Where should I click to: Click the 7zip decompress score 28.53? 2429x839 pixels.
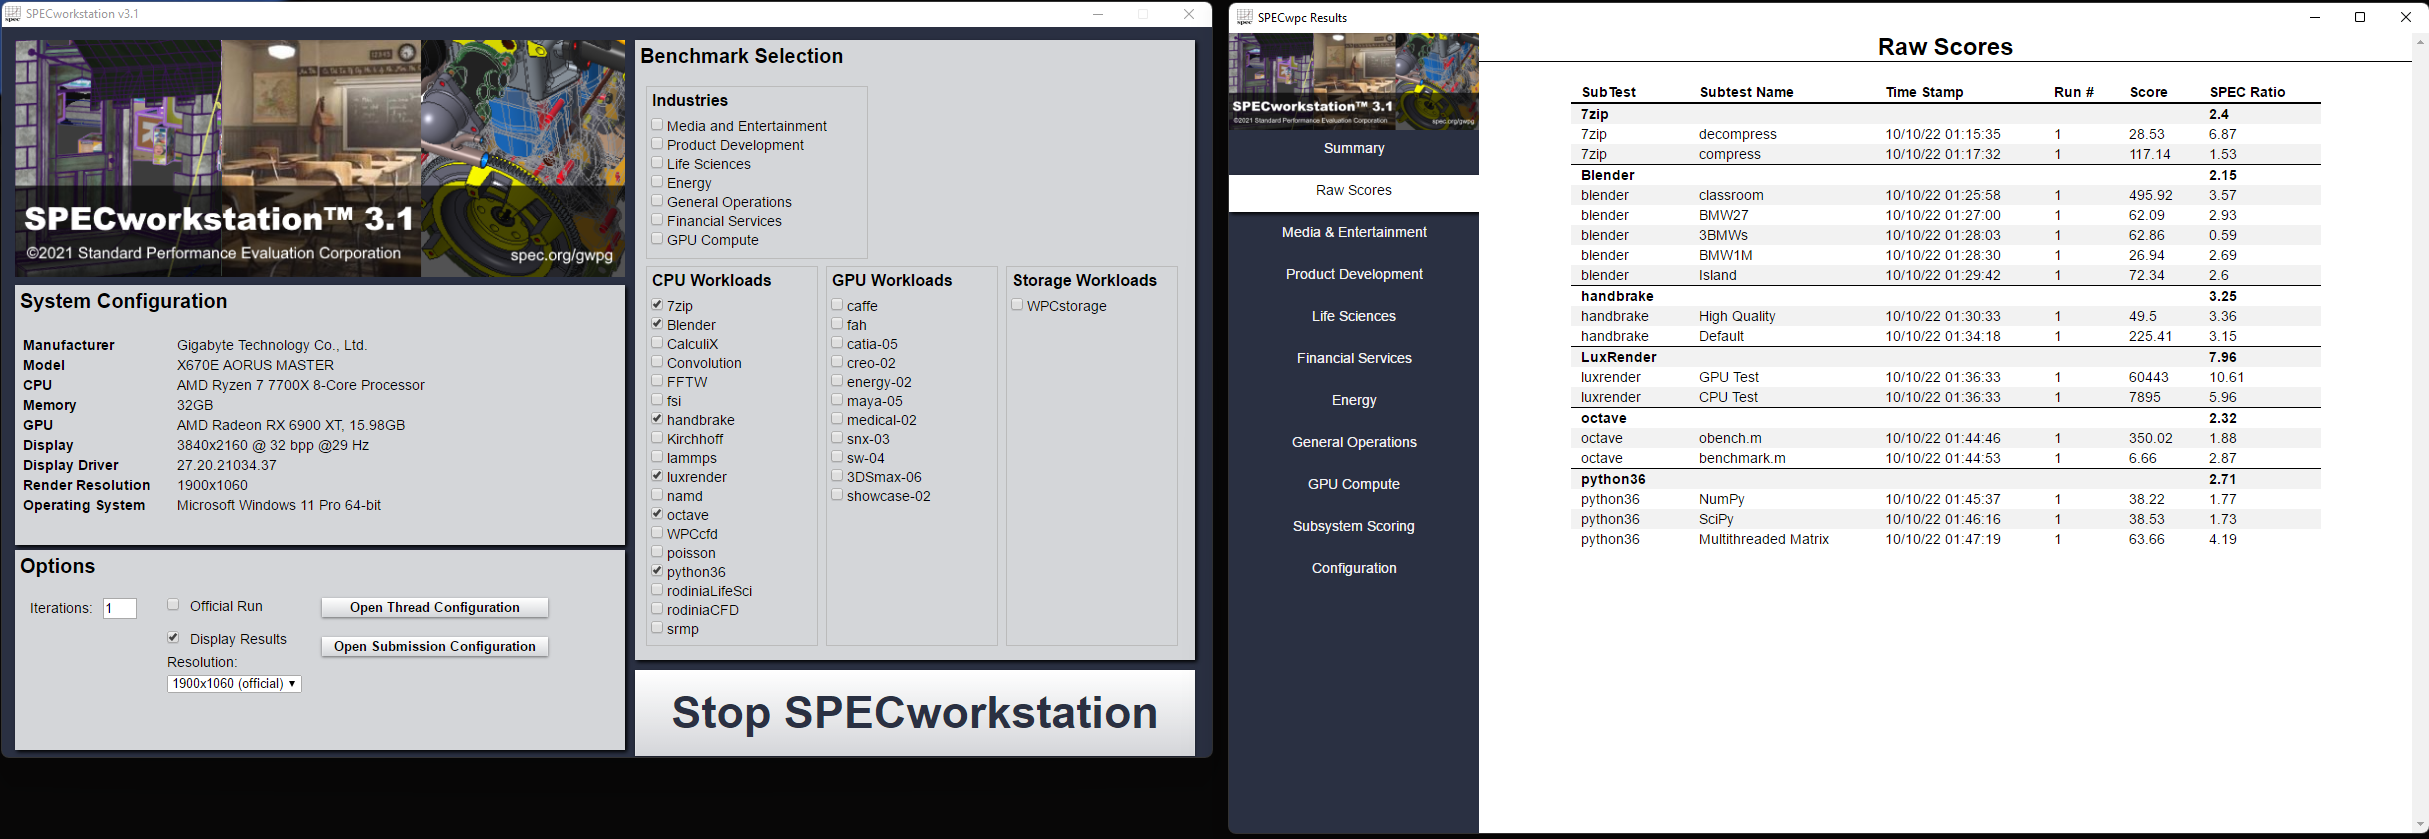[x=2146, y=134]
